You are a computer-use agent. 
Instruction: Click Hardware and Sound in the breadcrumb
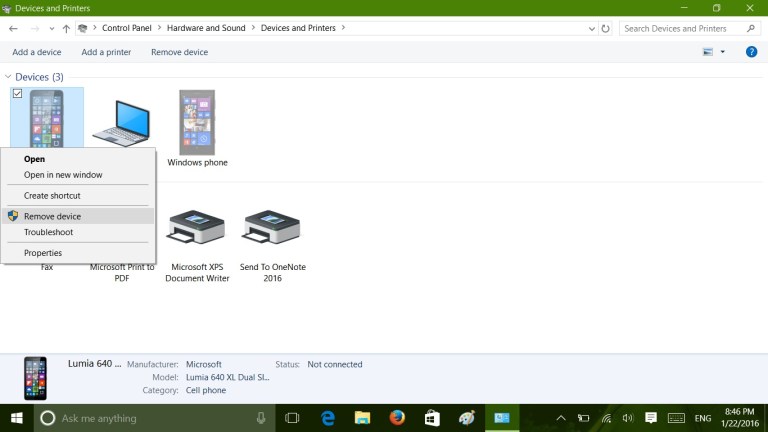(x=206, y=28)
